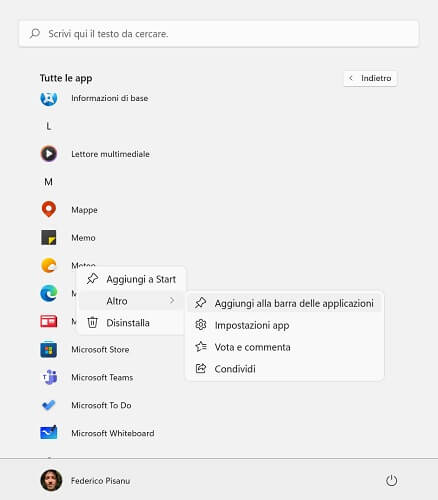Viewport: 438px width, 500px height.
Task: Go back with the Indietro button
Action: [370, 78]
